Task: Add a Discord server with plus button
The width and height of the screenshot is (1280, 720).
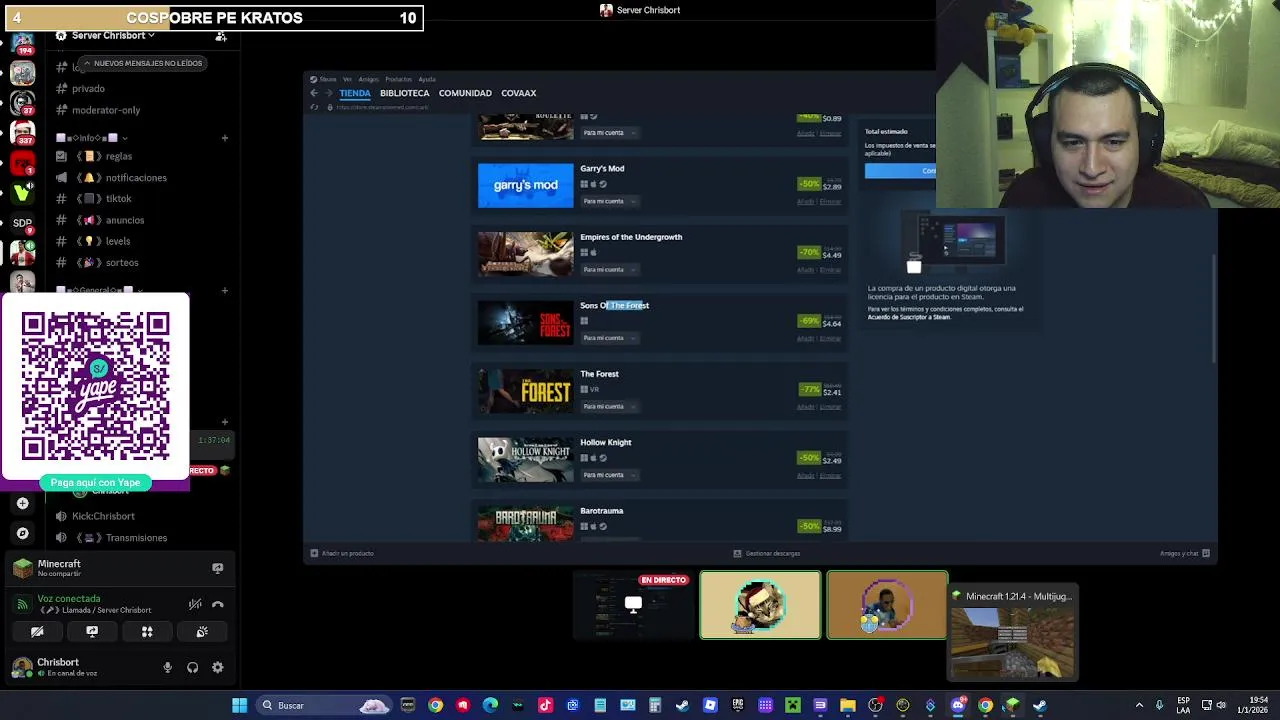Action: 22,503
